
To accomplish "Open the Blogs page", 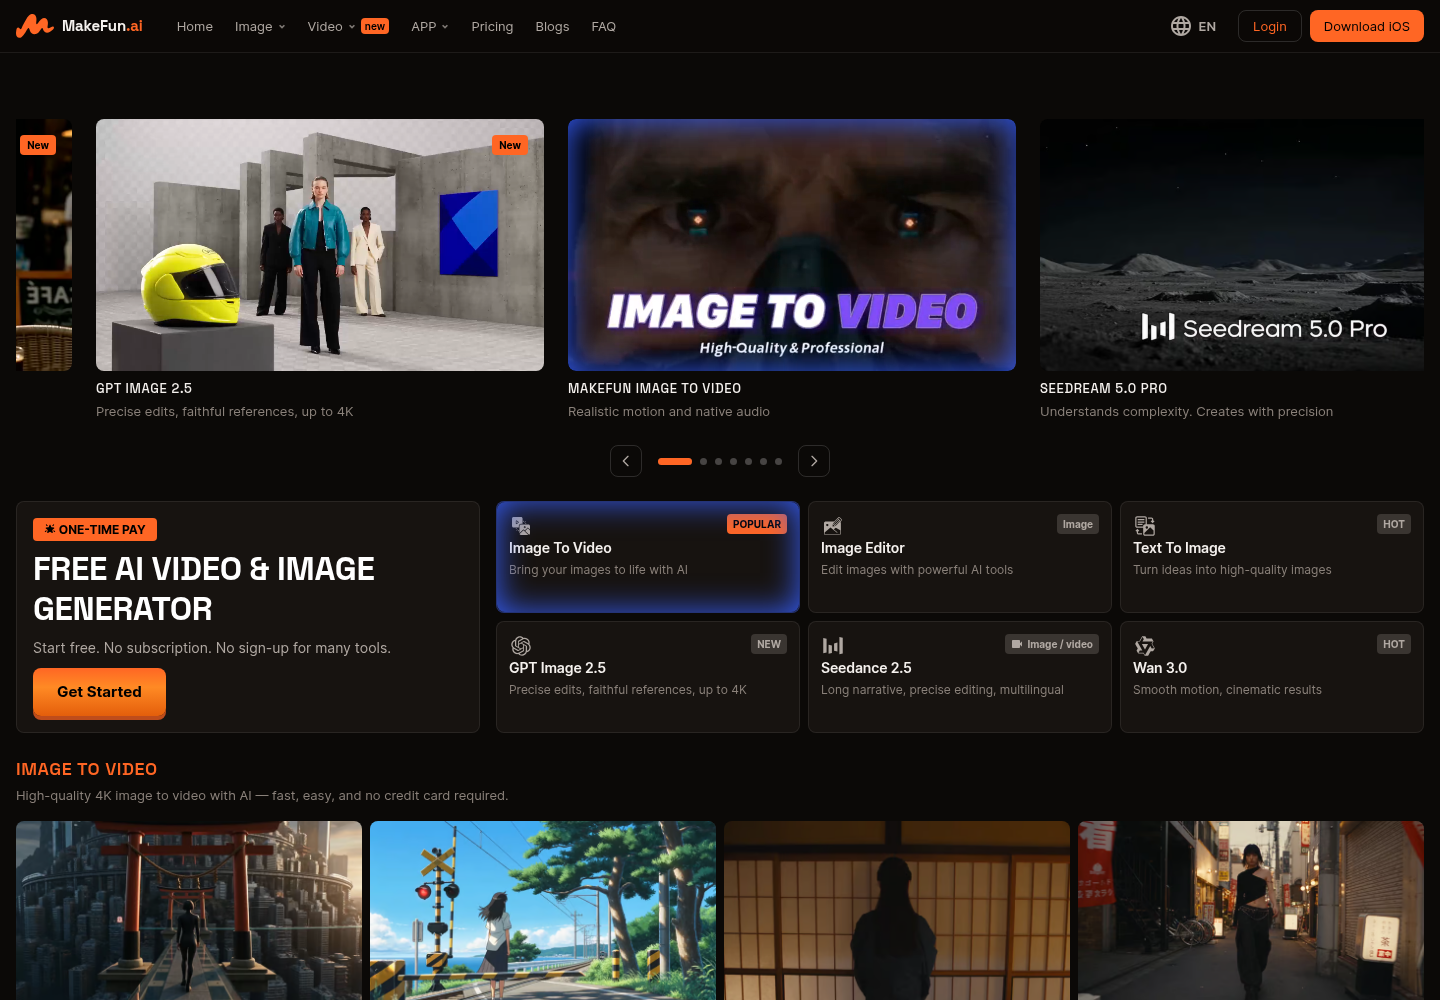I will point(552,27).
